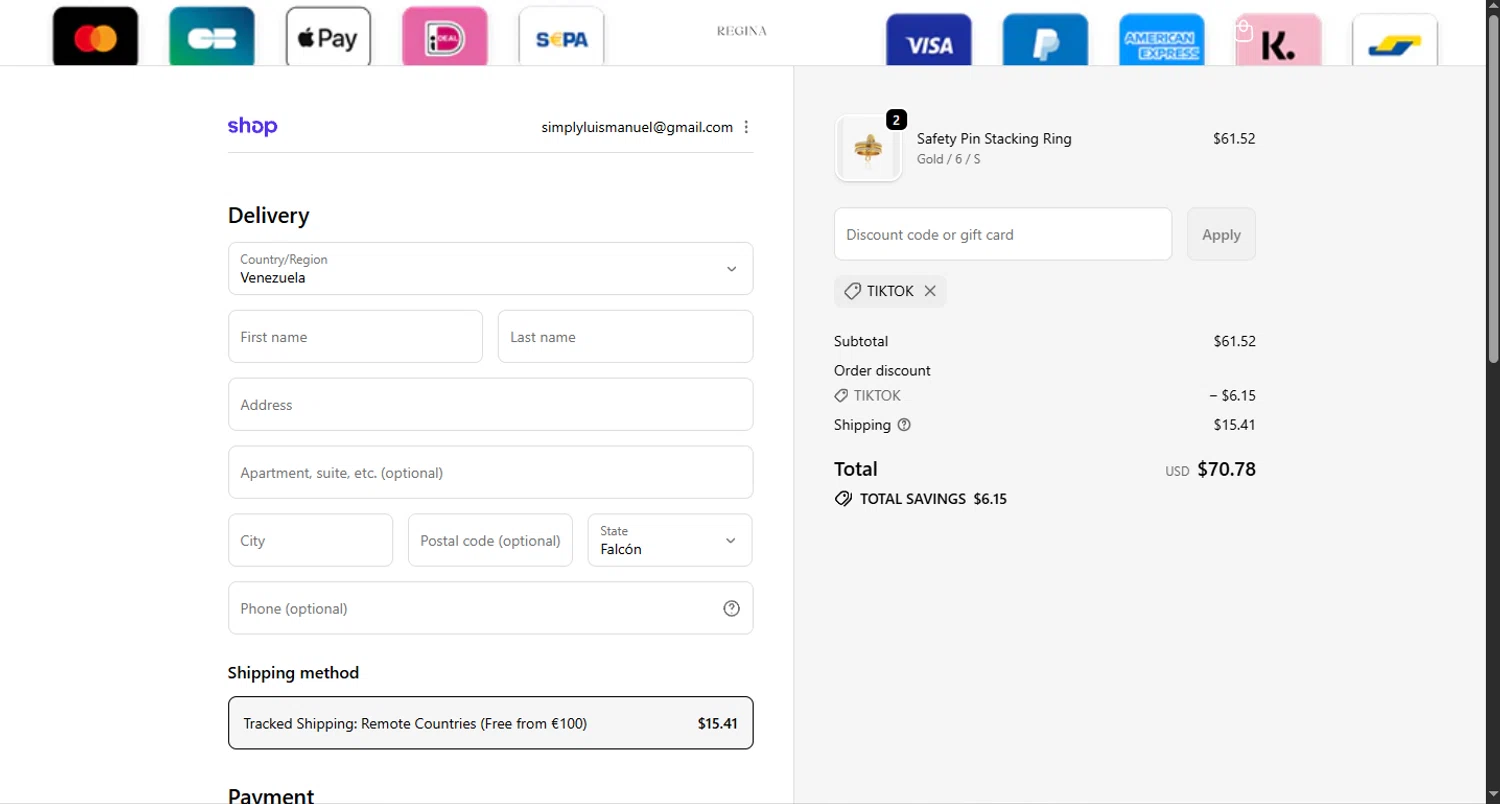Click the City field
The height and width of the screenshot is (804, 1500).
pos(310,540)
